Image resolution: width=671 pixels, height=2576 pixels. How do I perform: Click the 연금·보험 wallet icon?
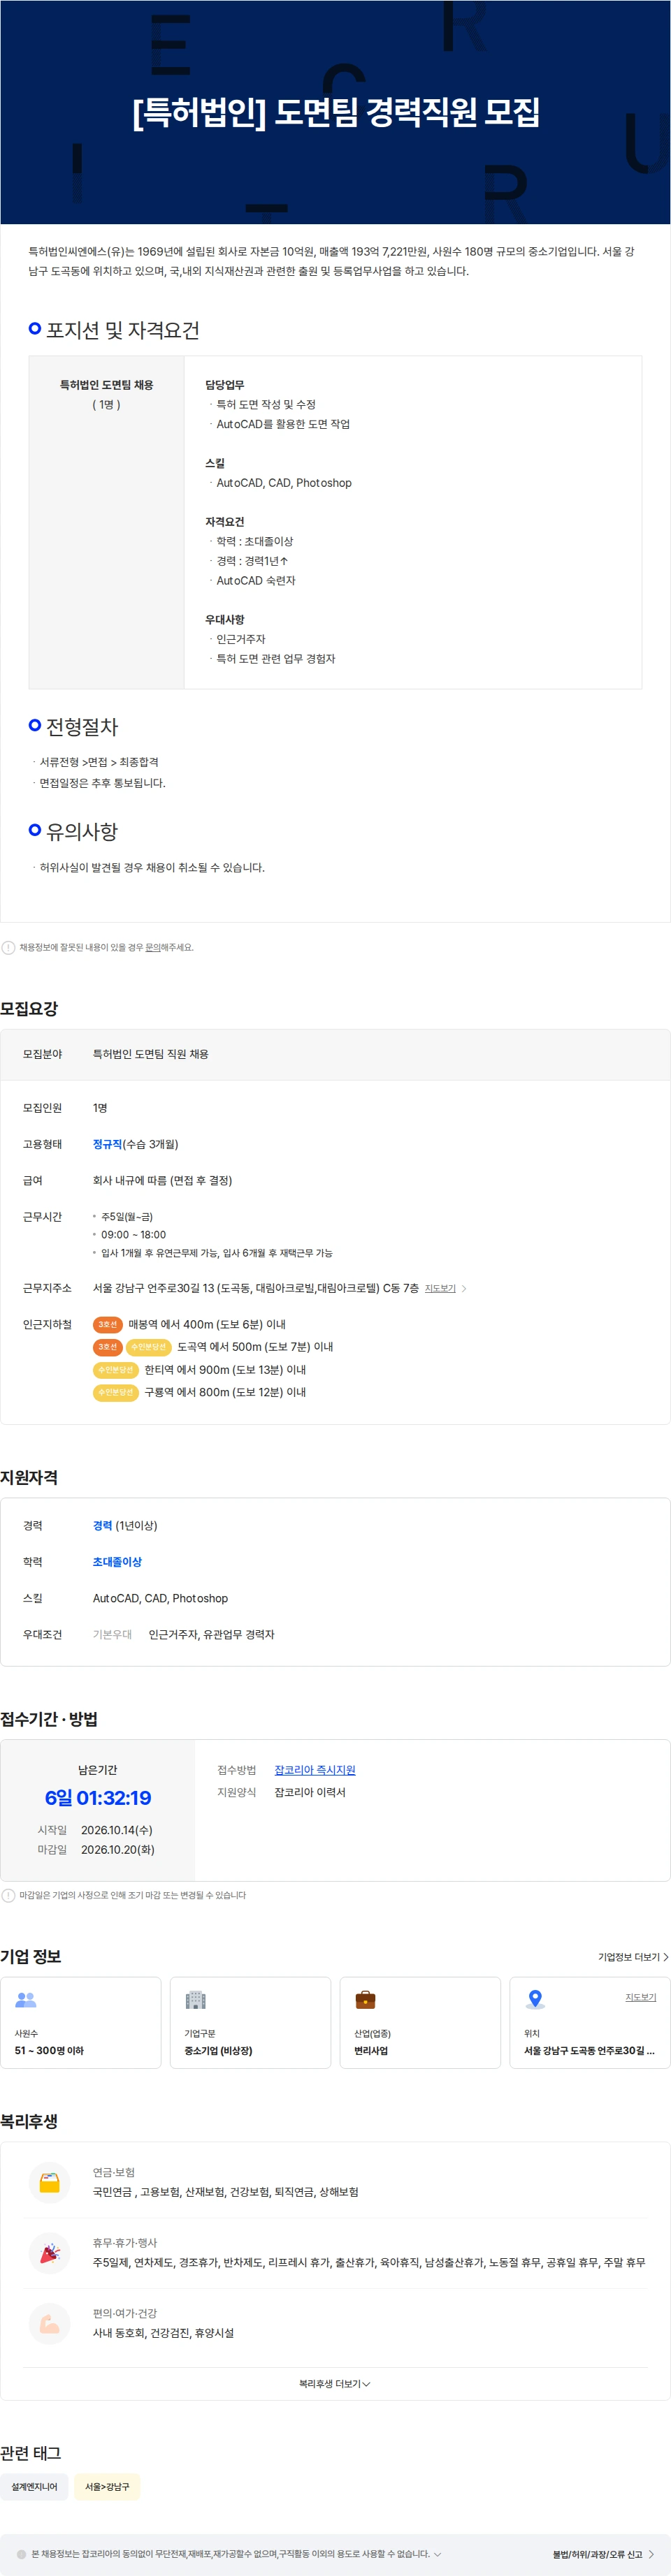(49, 2183)
